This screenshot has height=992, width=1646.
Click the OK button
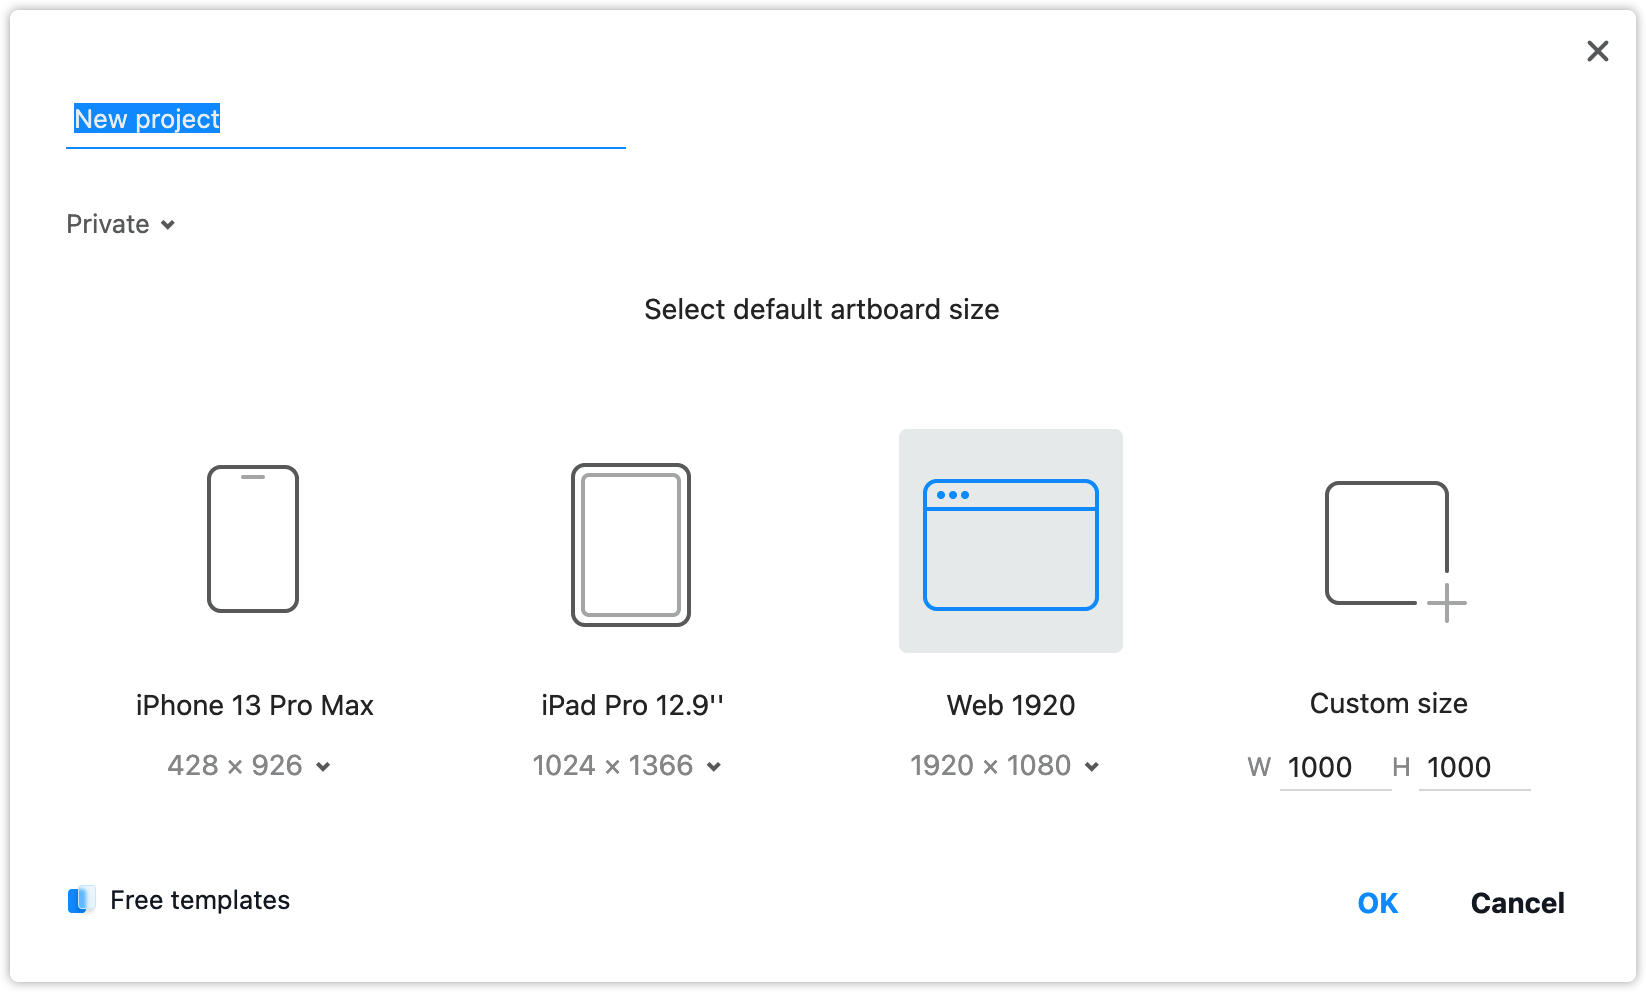pyautogui.click(x=1378, y=903)
